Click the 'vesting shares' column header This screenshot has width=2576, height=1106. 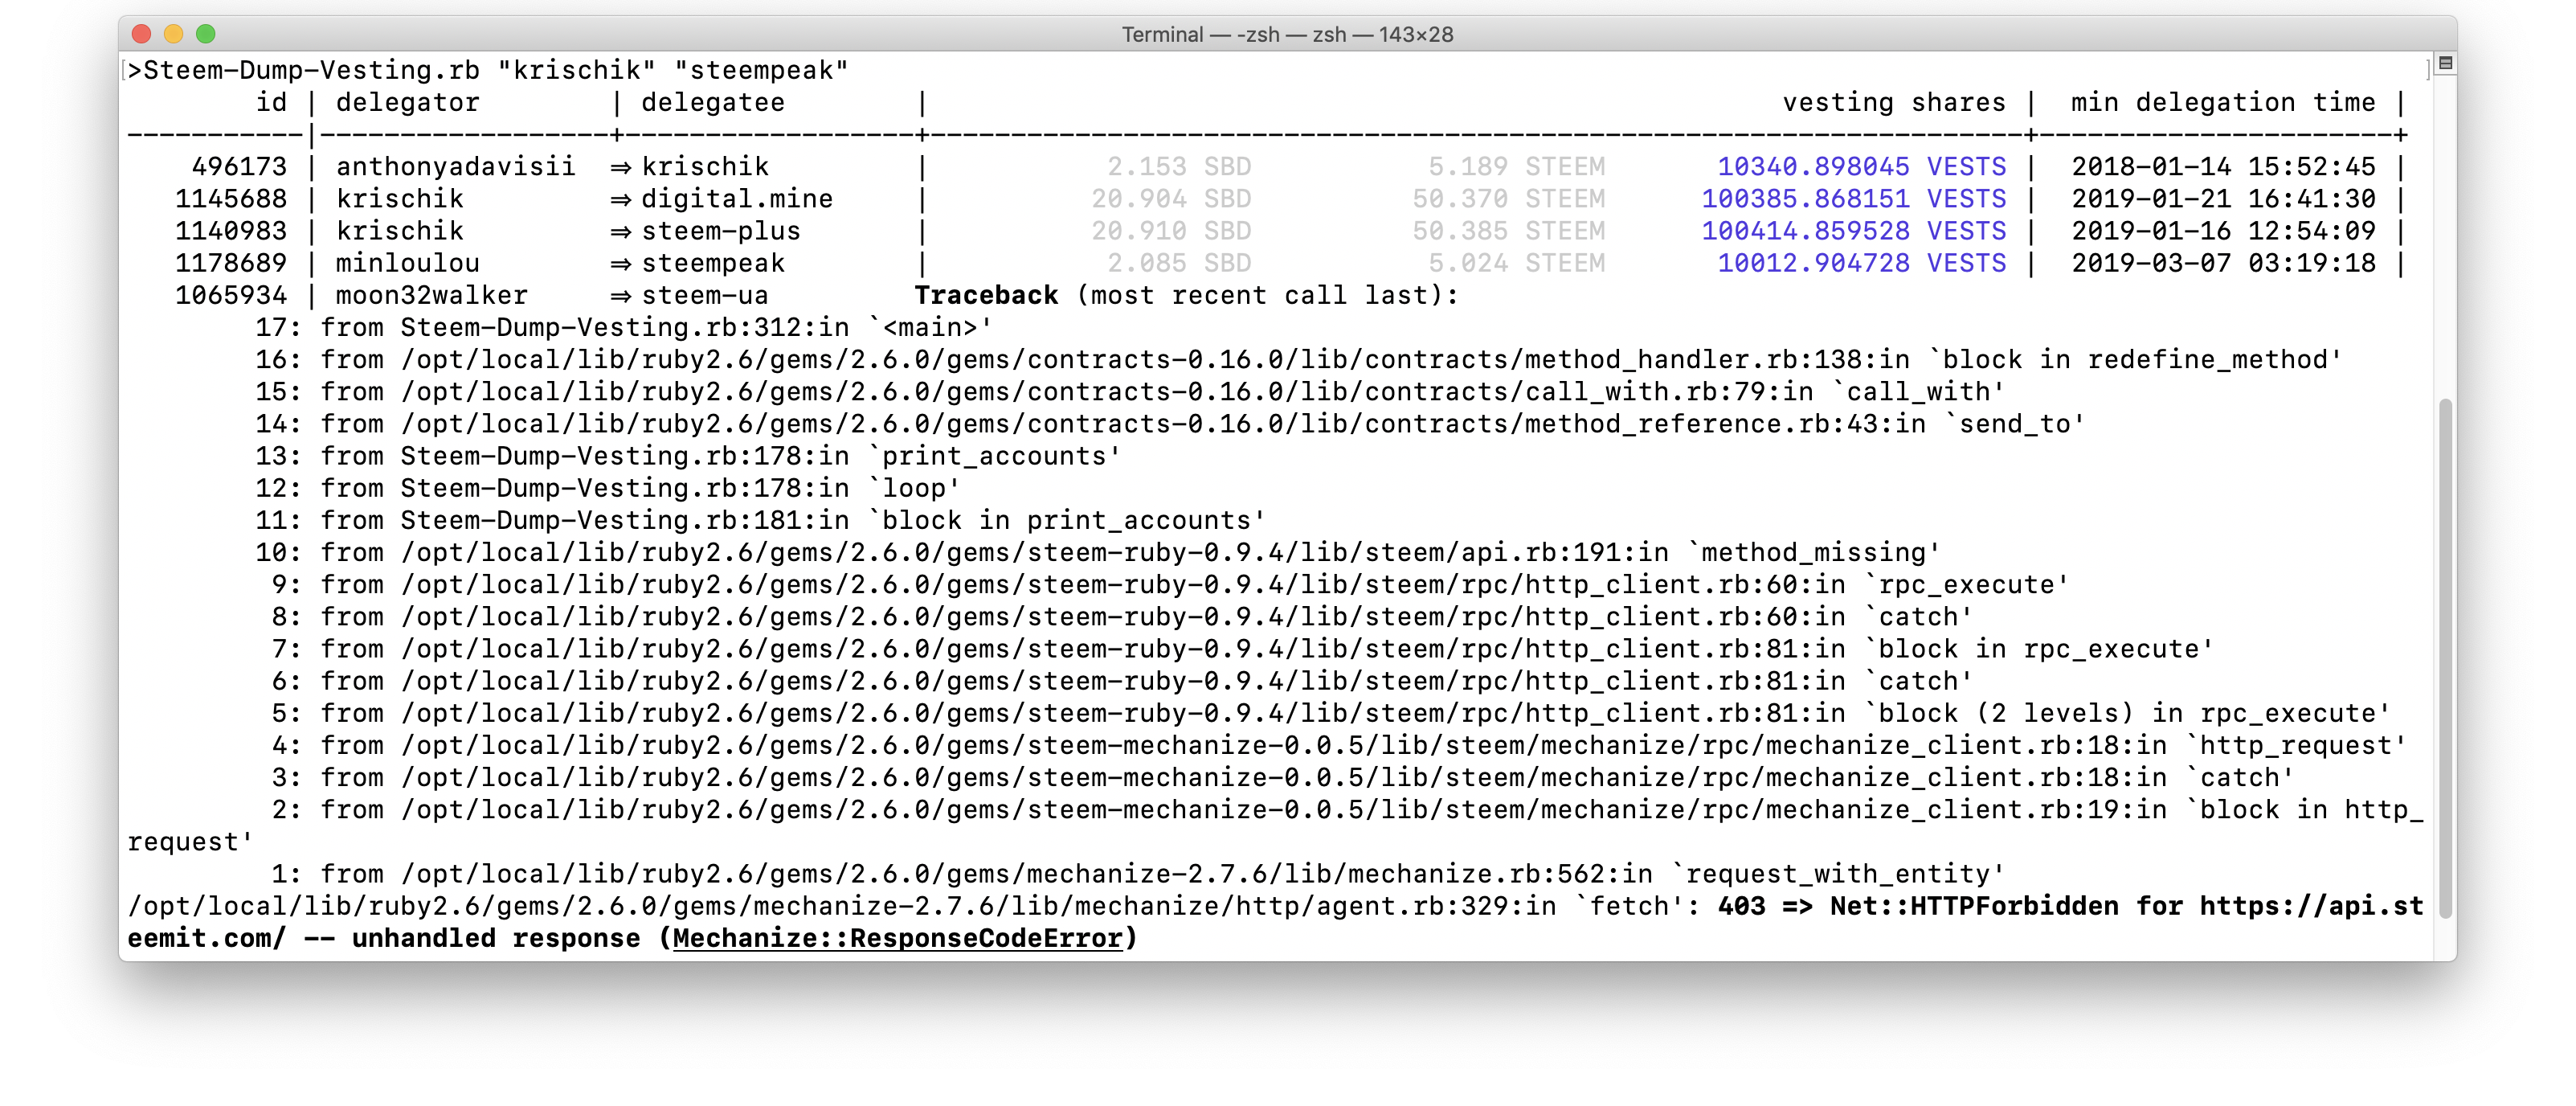[1894, 102]
